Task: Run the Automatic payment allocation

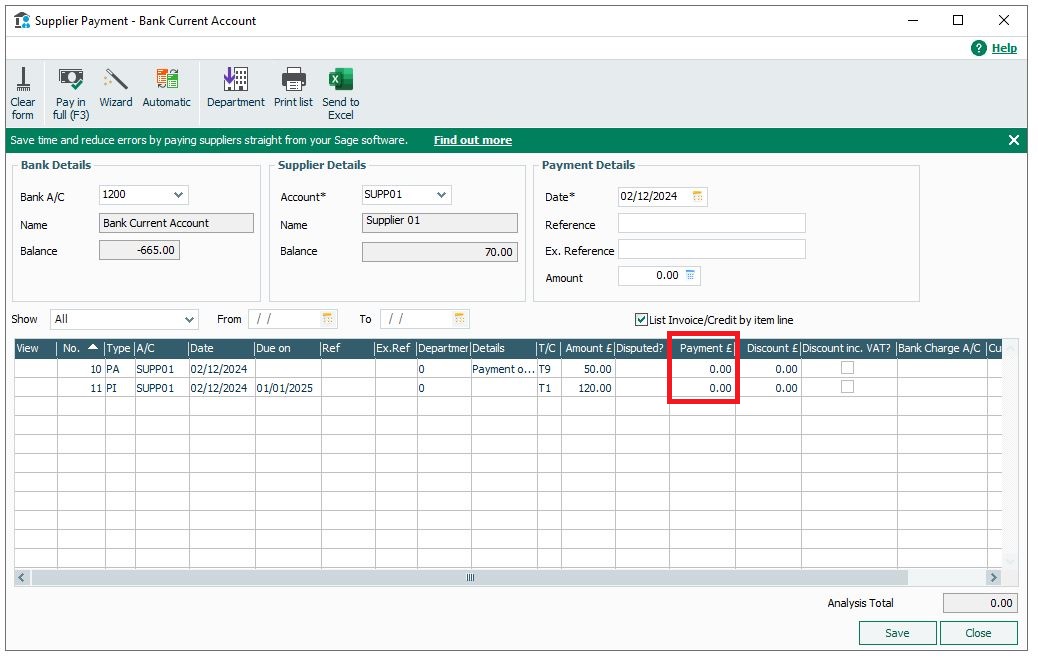Action: [x=166, y=81]
